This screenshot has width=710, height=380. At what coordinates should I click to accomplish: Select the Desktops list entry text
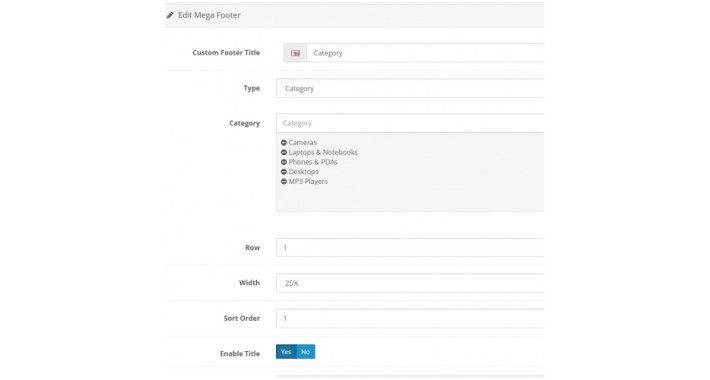point(303,172)
